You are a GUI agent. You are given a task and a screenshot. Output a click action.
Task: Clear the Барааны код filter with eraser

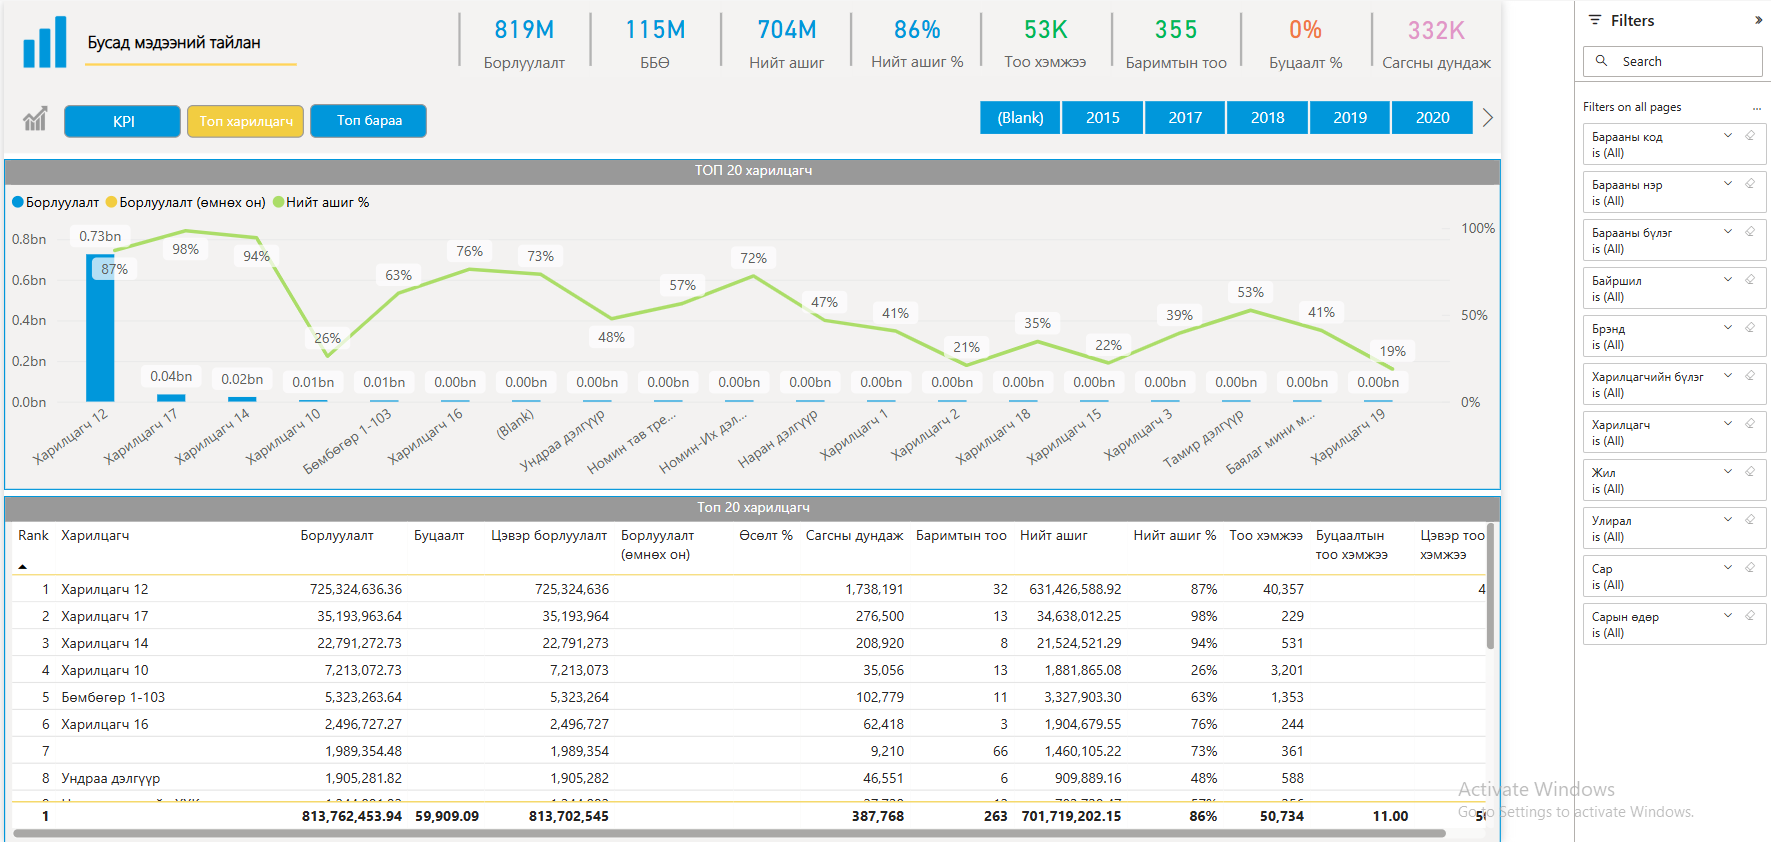tap(1750, 136)
